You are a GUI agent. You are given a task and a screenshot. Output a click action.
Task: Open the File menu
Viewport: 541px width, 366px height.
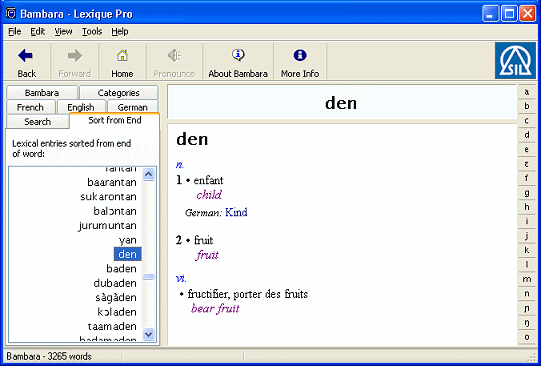coord(15,32)
